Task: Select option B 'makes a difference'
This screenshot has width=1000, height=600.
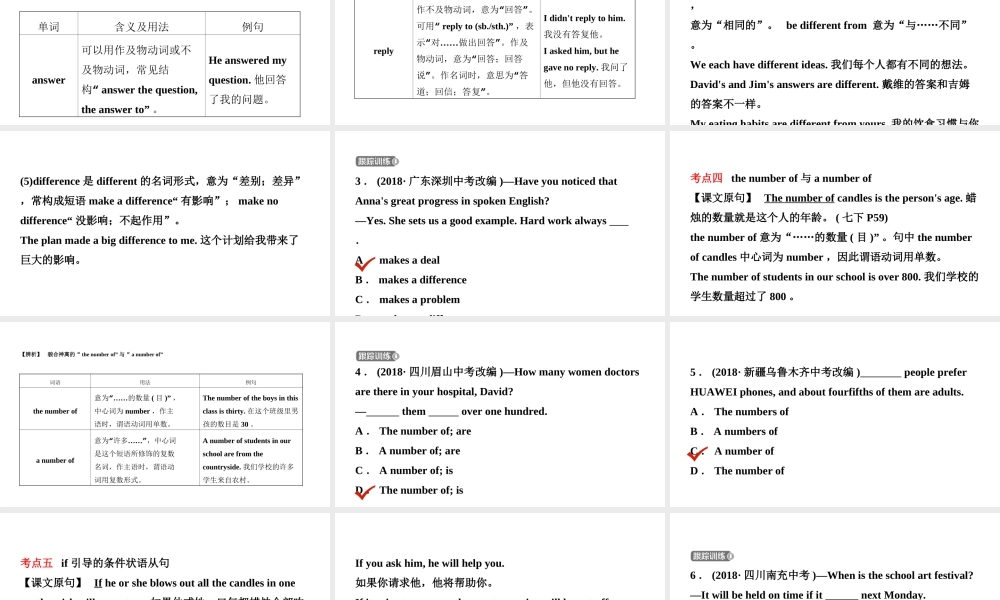Action: click(x=411, y=280)
